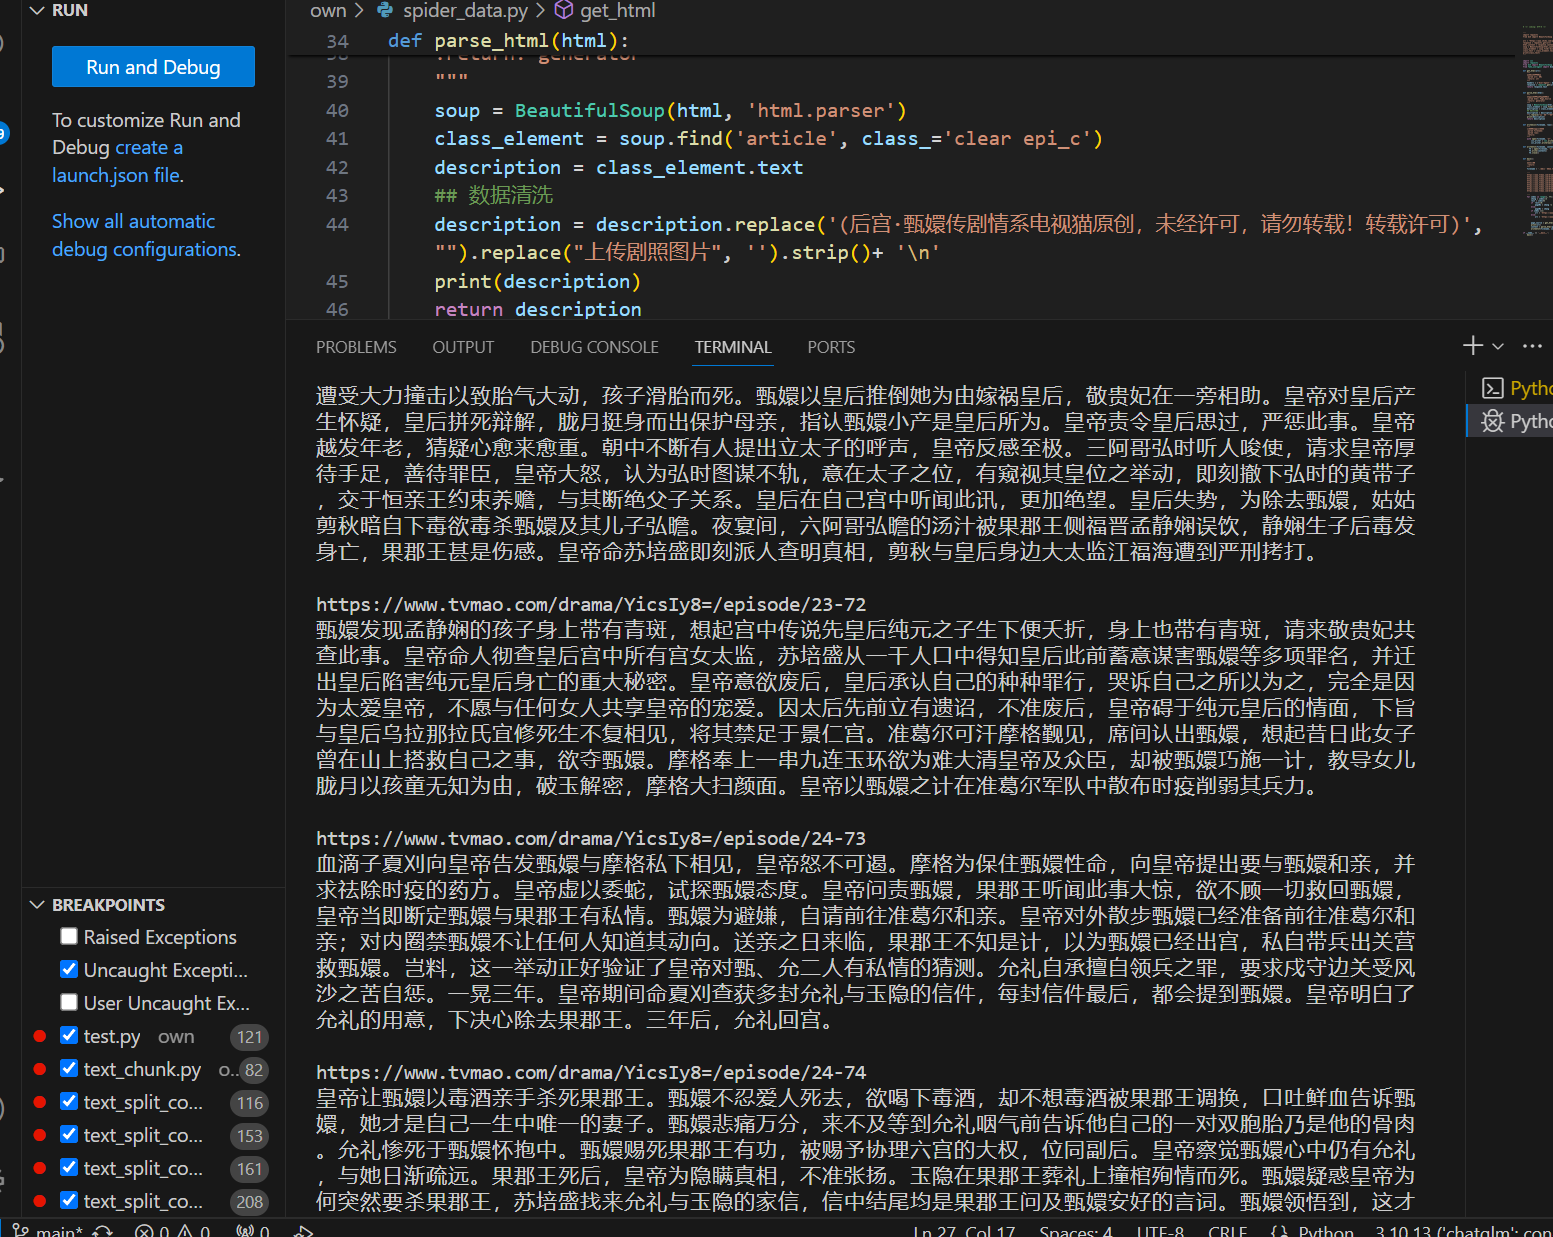Open the episode/24-73 URL in terminal

[x=590, y=838]
